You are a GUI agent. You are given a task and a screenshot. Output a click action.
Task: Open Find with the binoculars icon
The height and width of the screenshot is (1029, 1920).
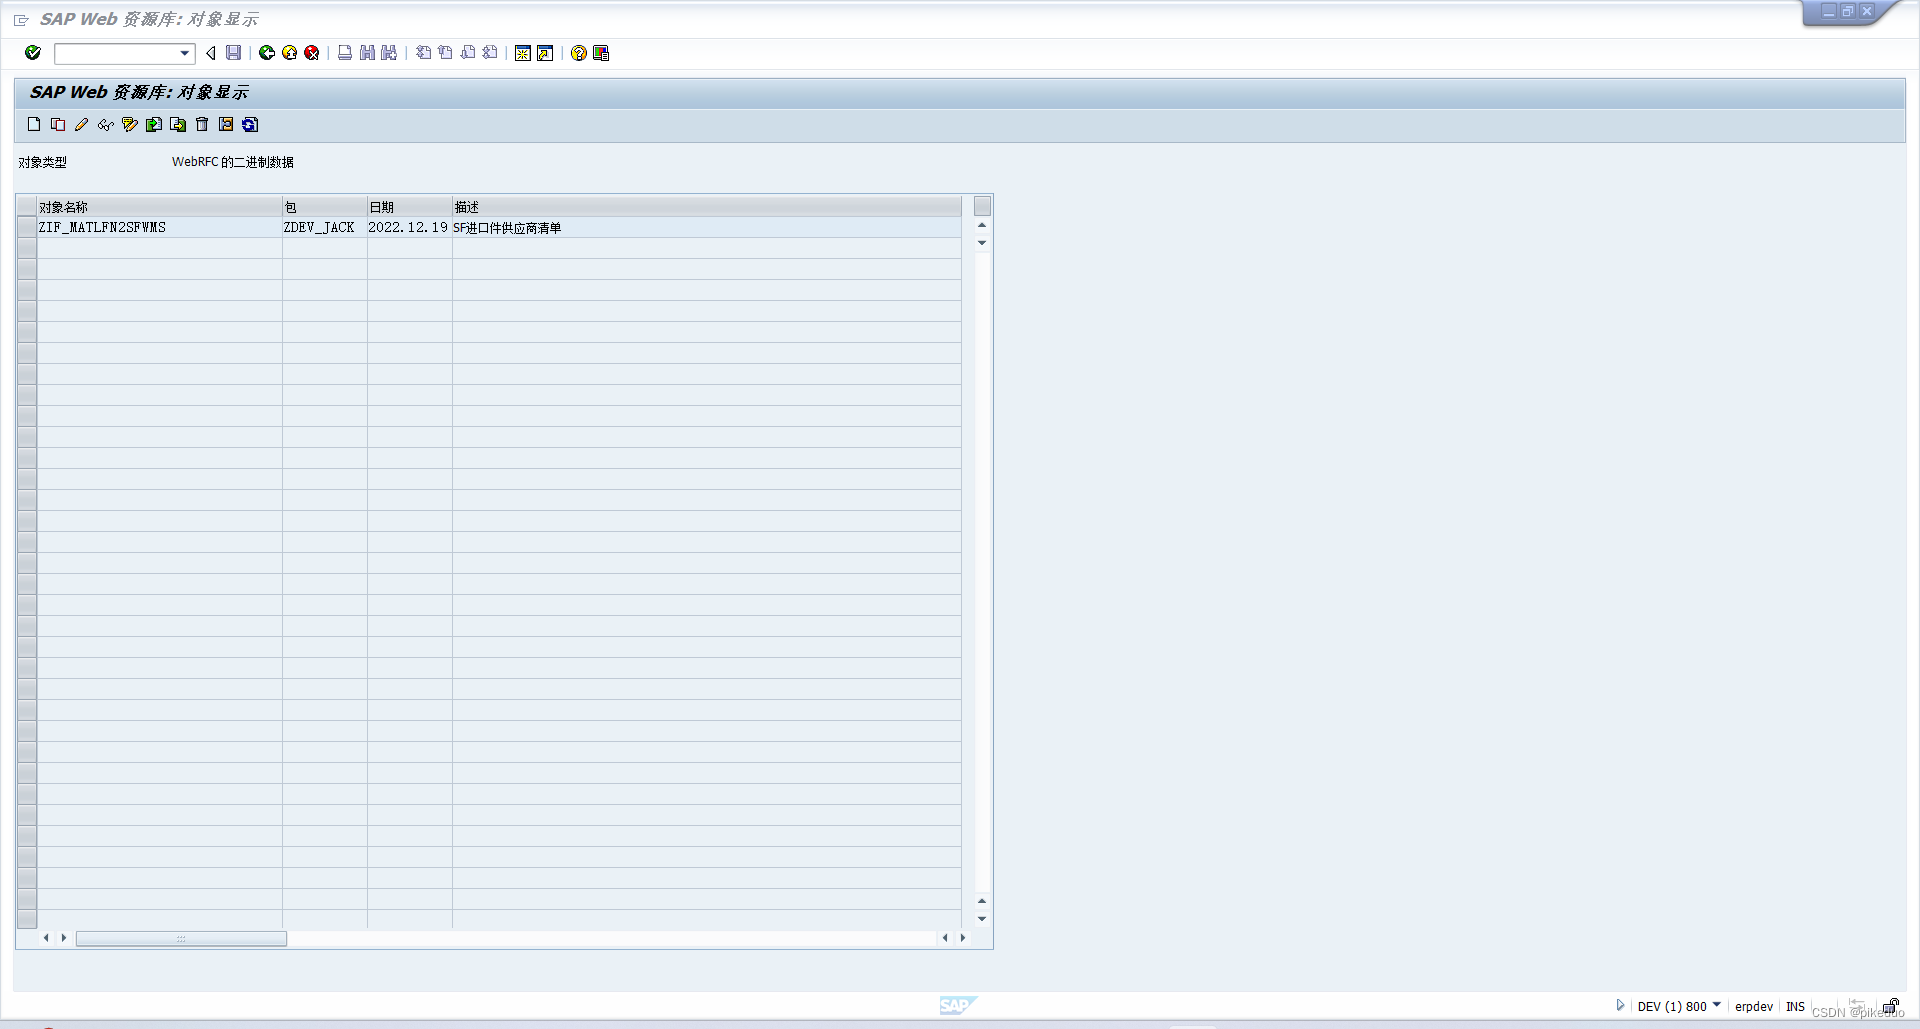(x=367, y=53)
